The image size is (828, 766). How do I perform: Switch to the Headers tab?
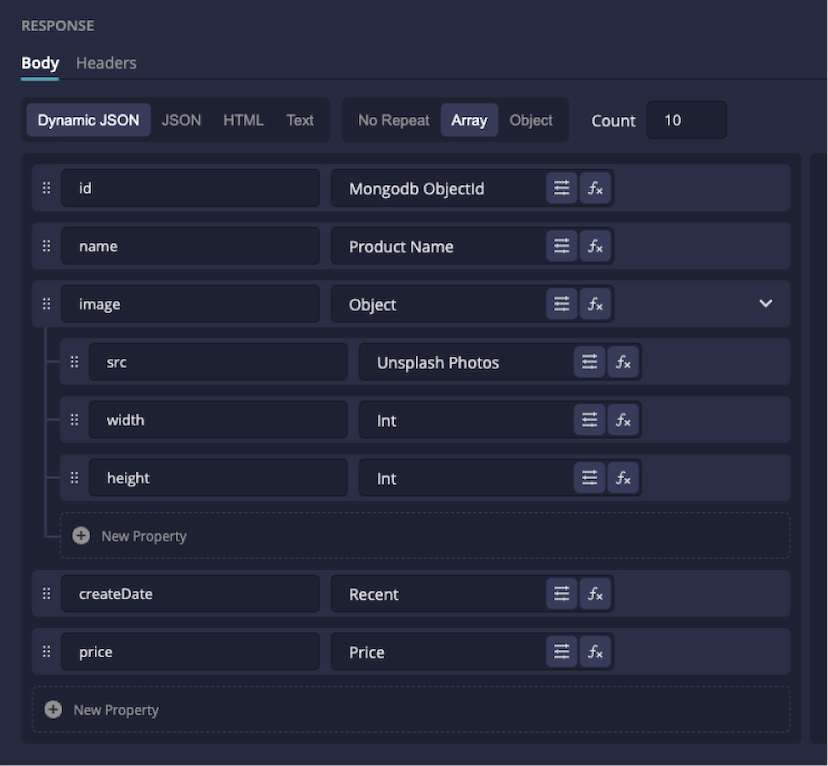tap(106, 63)
